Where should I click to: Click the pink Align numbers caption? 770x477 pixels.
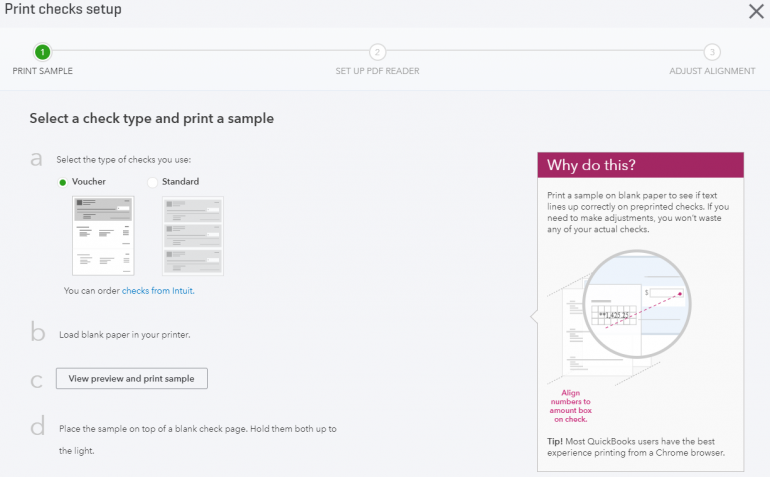pos(570,403)
